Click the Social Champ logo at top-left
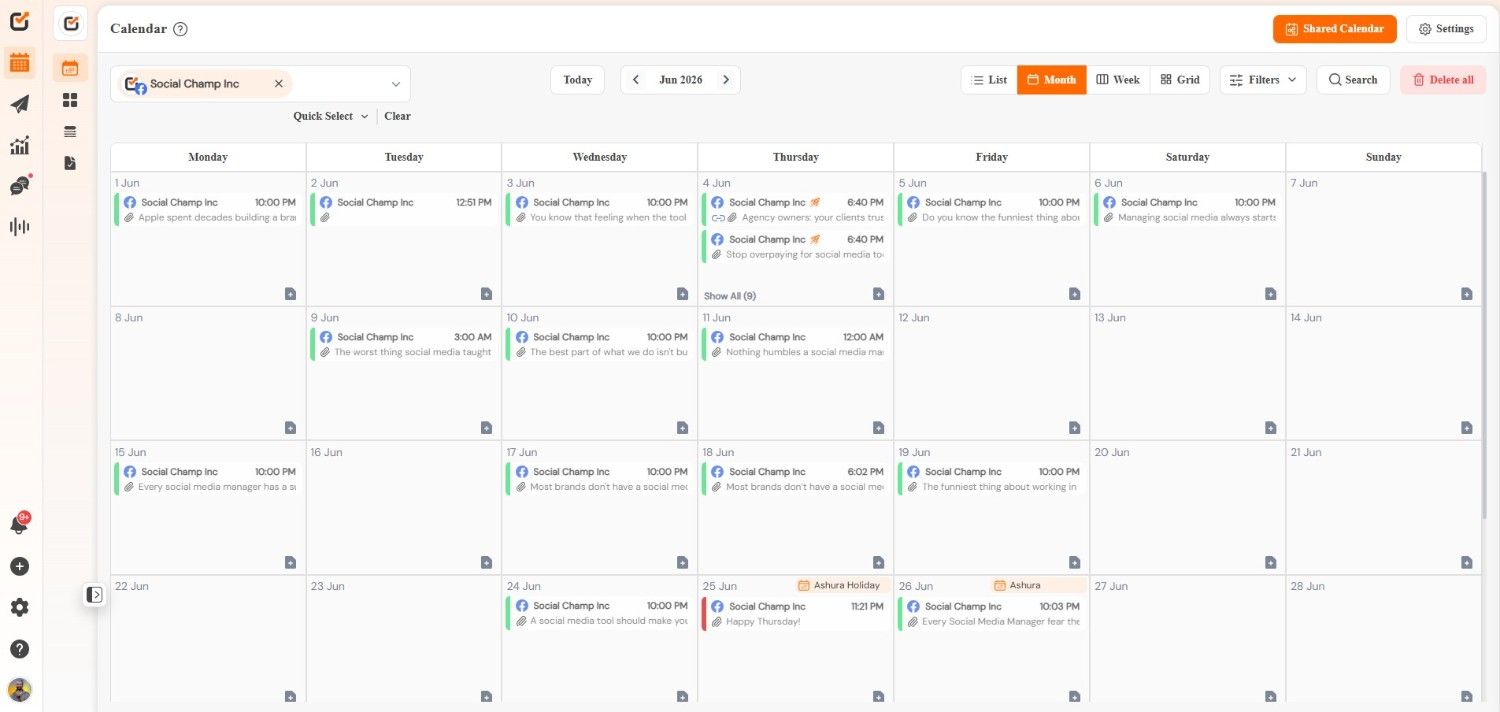Viewport: 1500px width, 712px height. (19, 21)
